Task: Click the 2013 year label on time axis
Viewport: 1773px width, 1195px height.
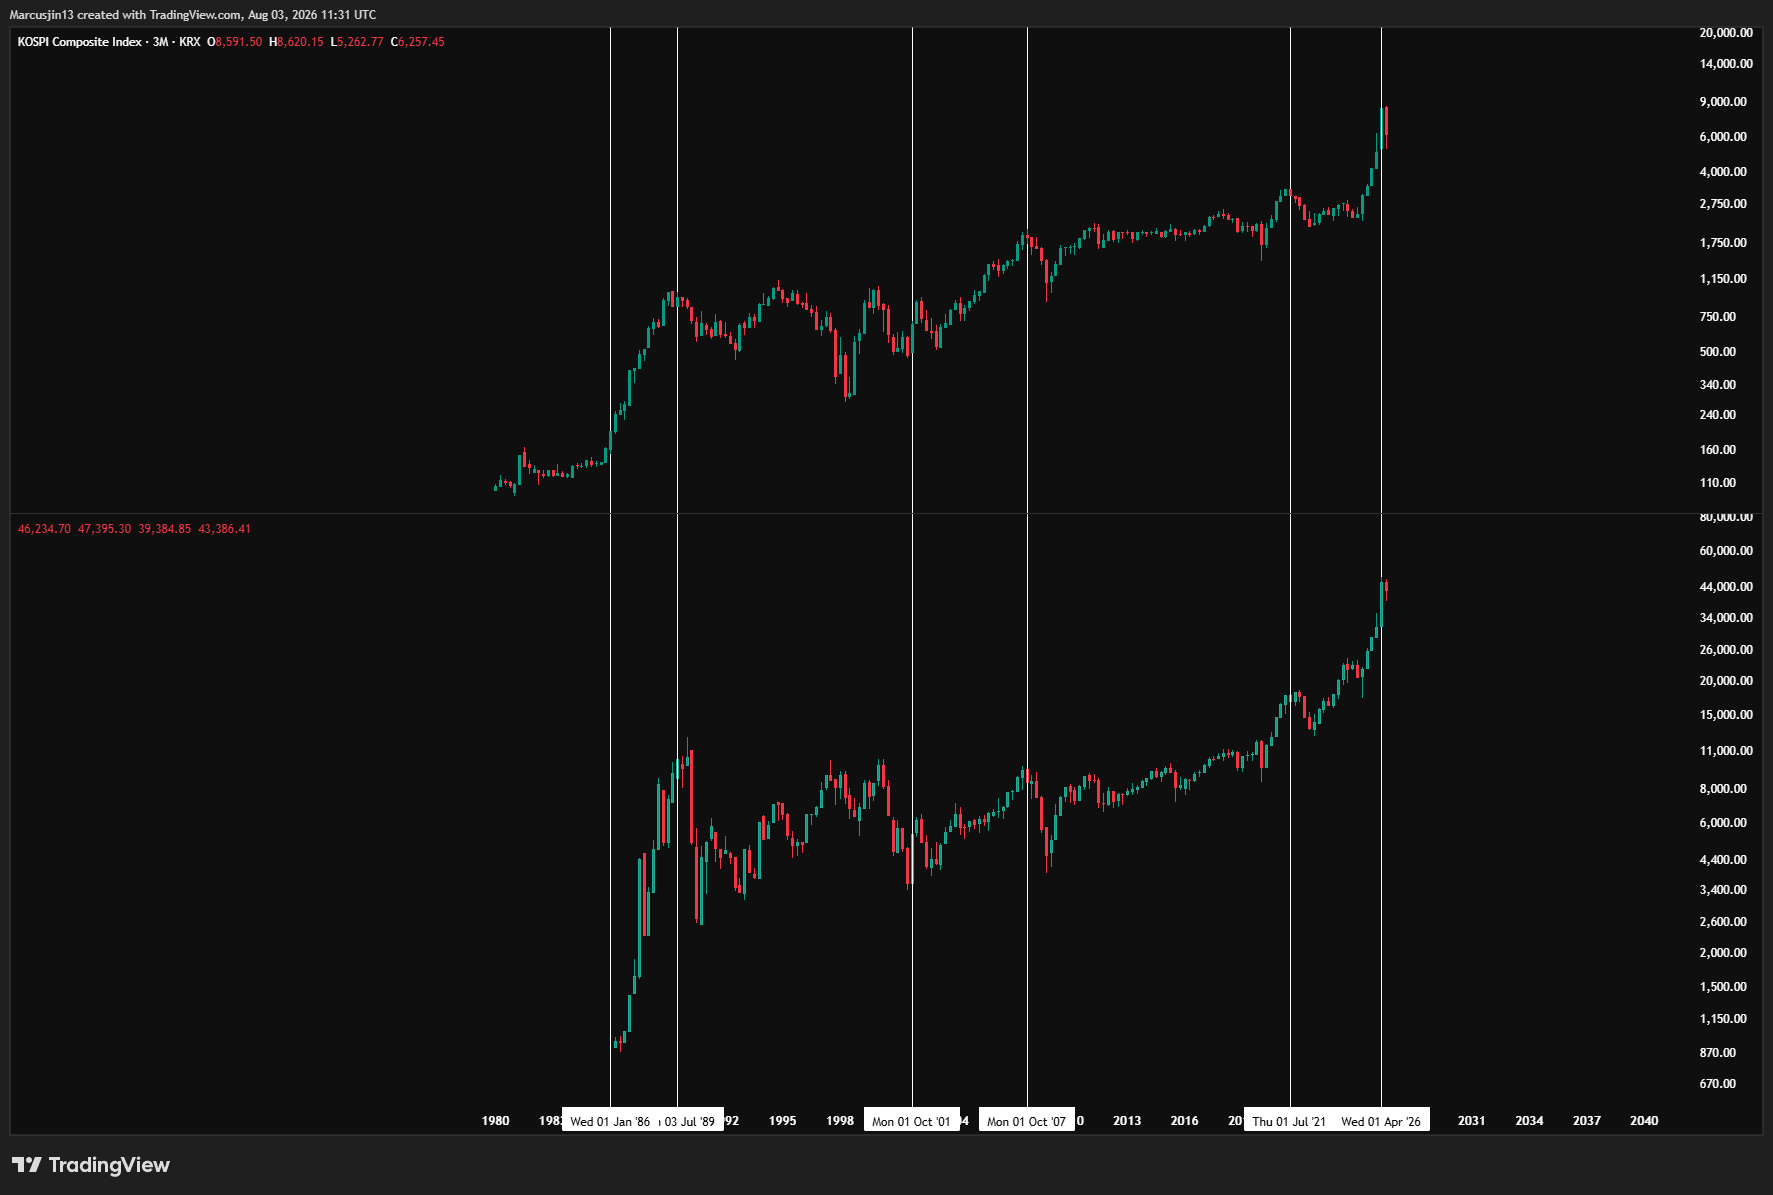Action: [1127, 1121]
